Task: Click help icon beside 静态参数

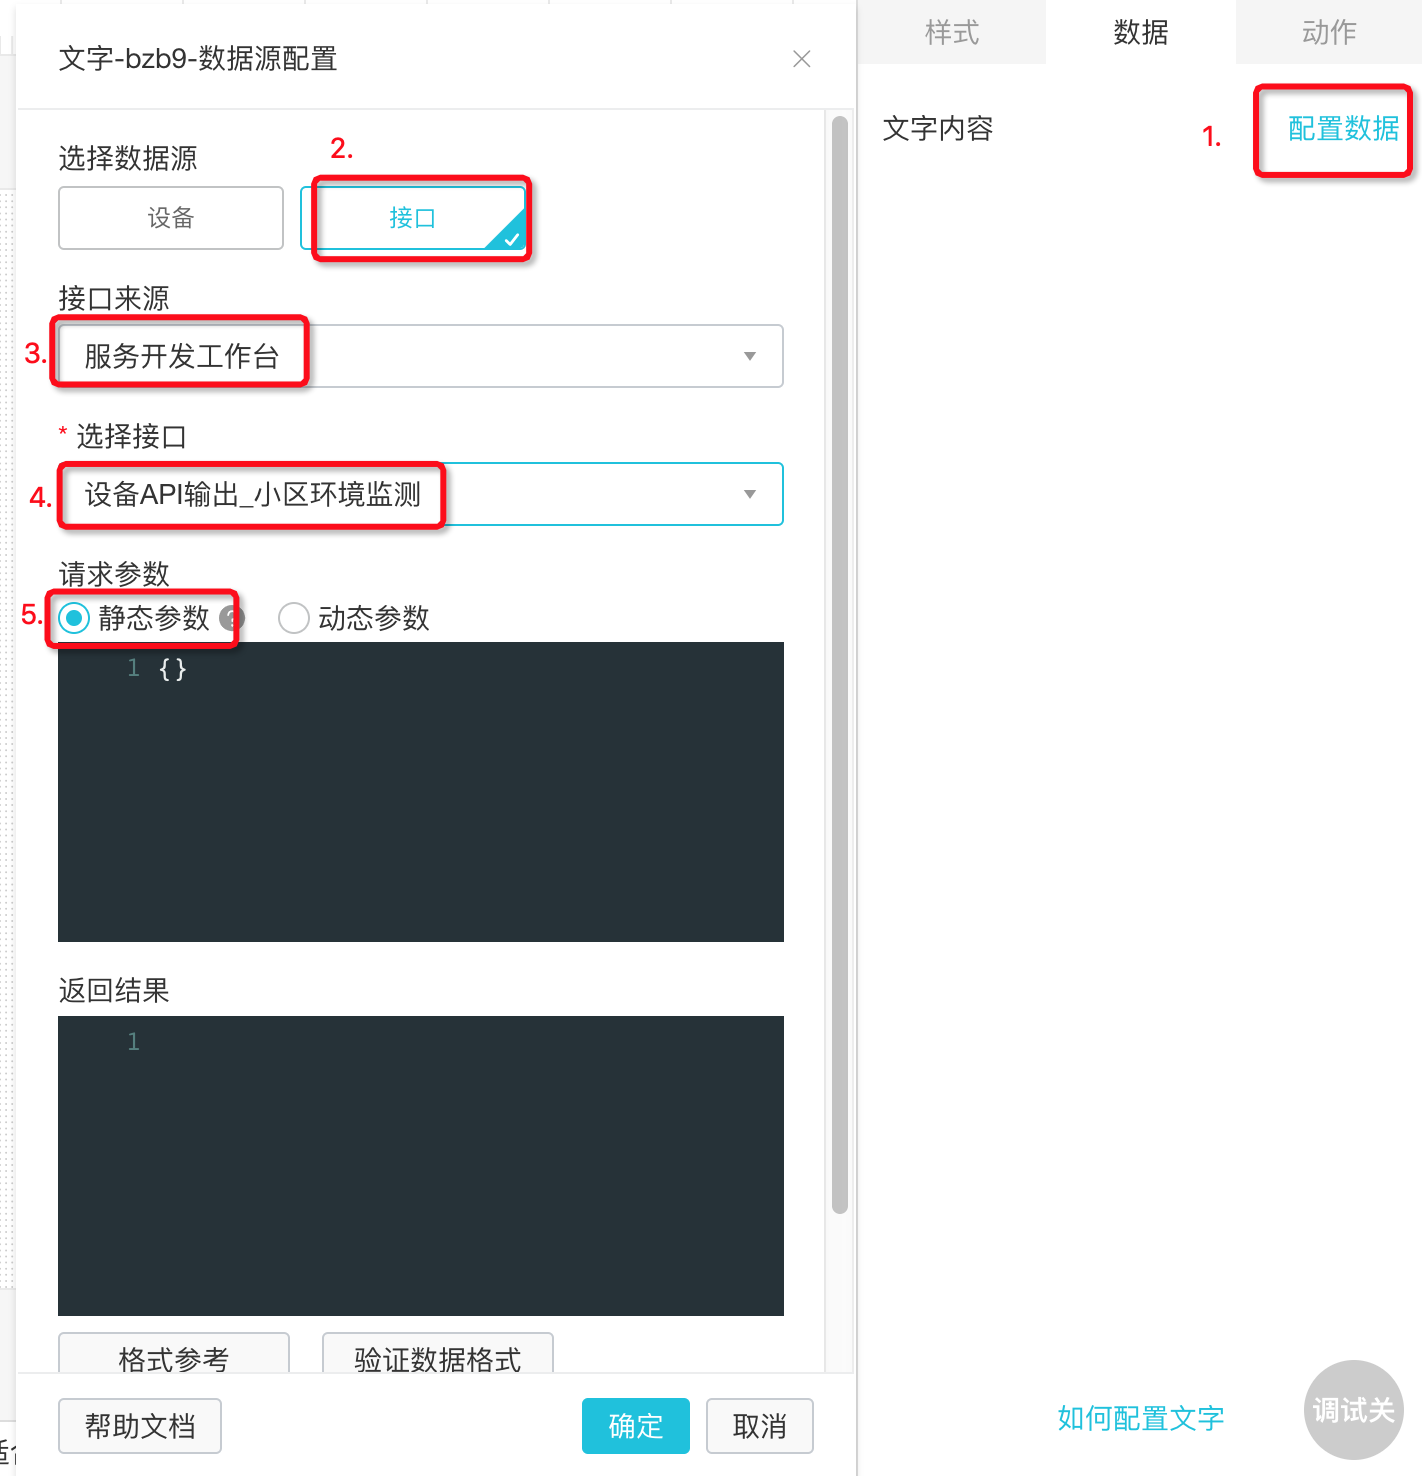Action: 231,618
